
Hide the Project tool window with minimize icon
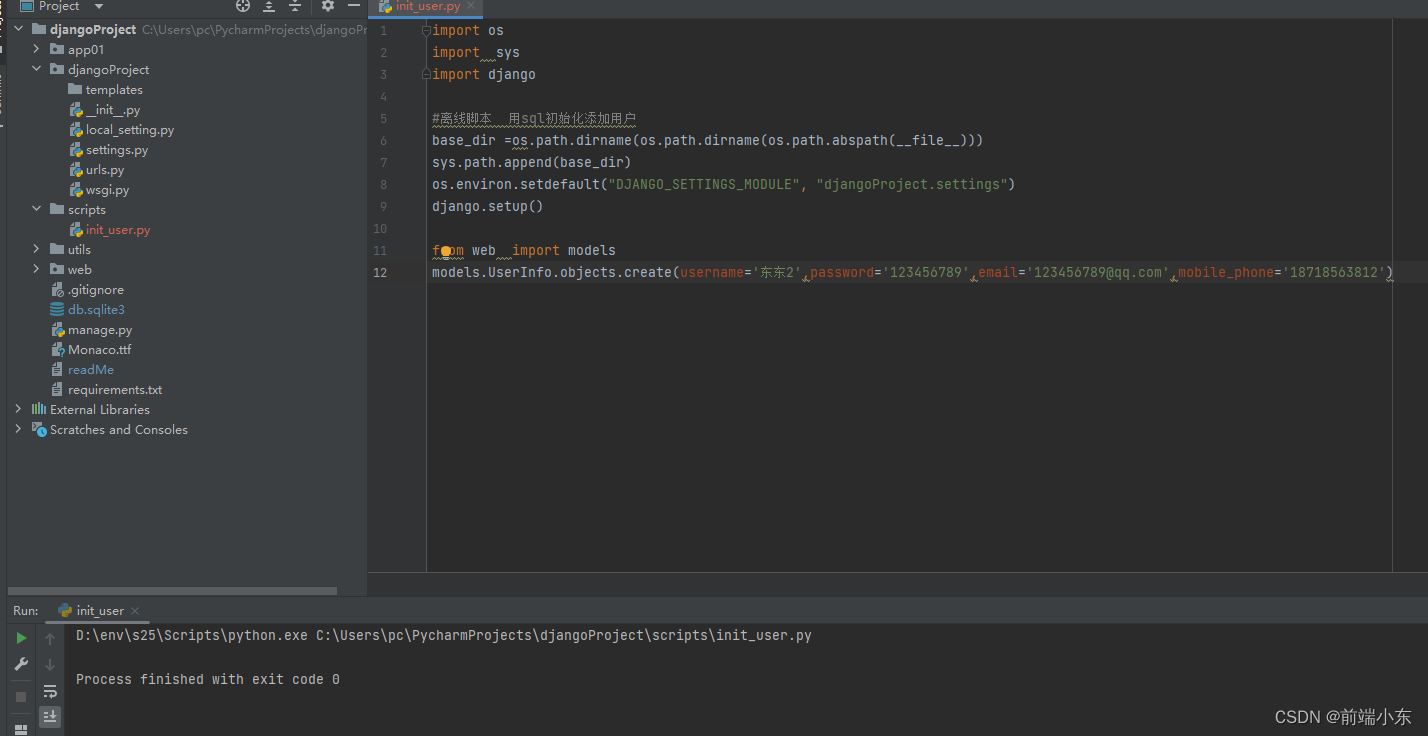353,6
